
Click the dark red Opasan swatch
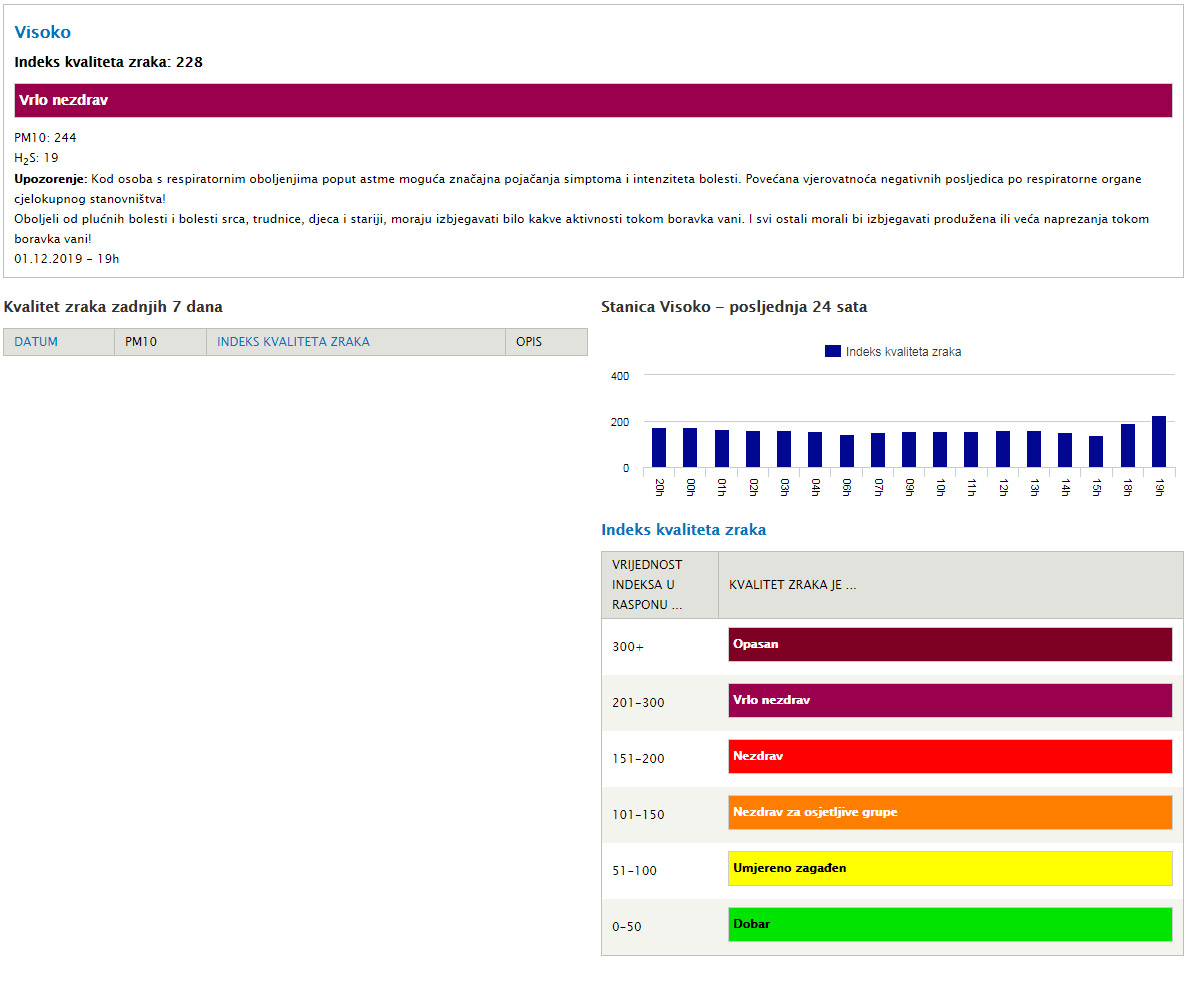(949, 645)
